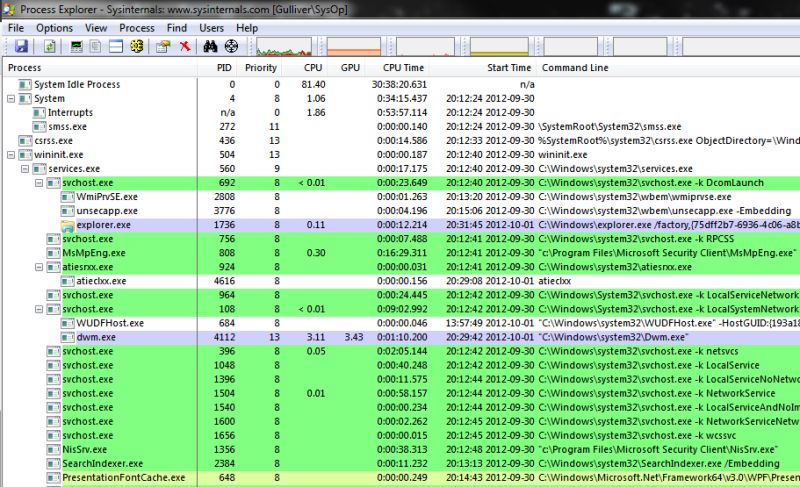Click the command line ending in -k netsvcs
Screen dimensions: 800x487
[638, 351]
